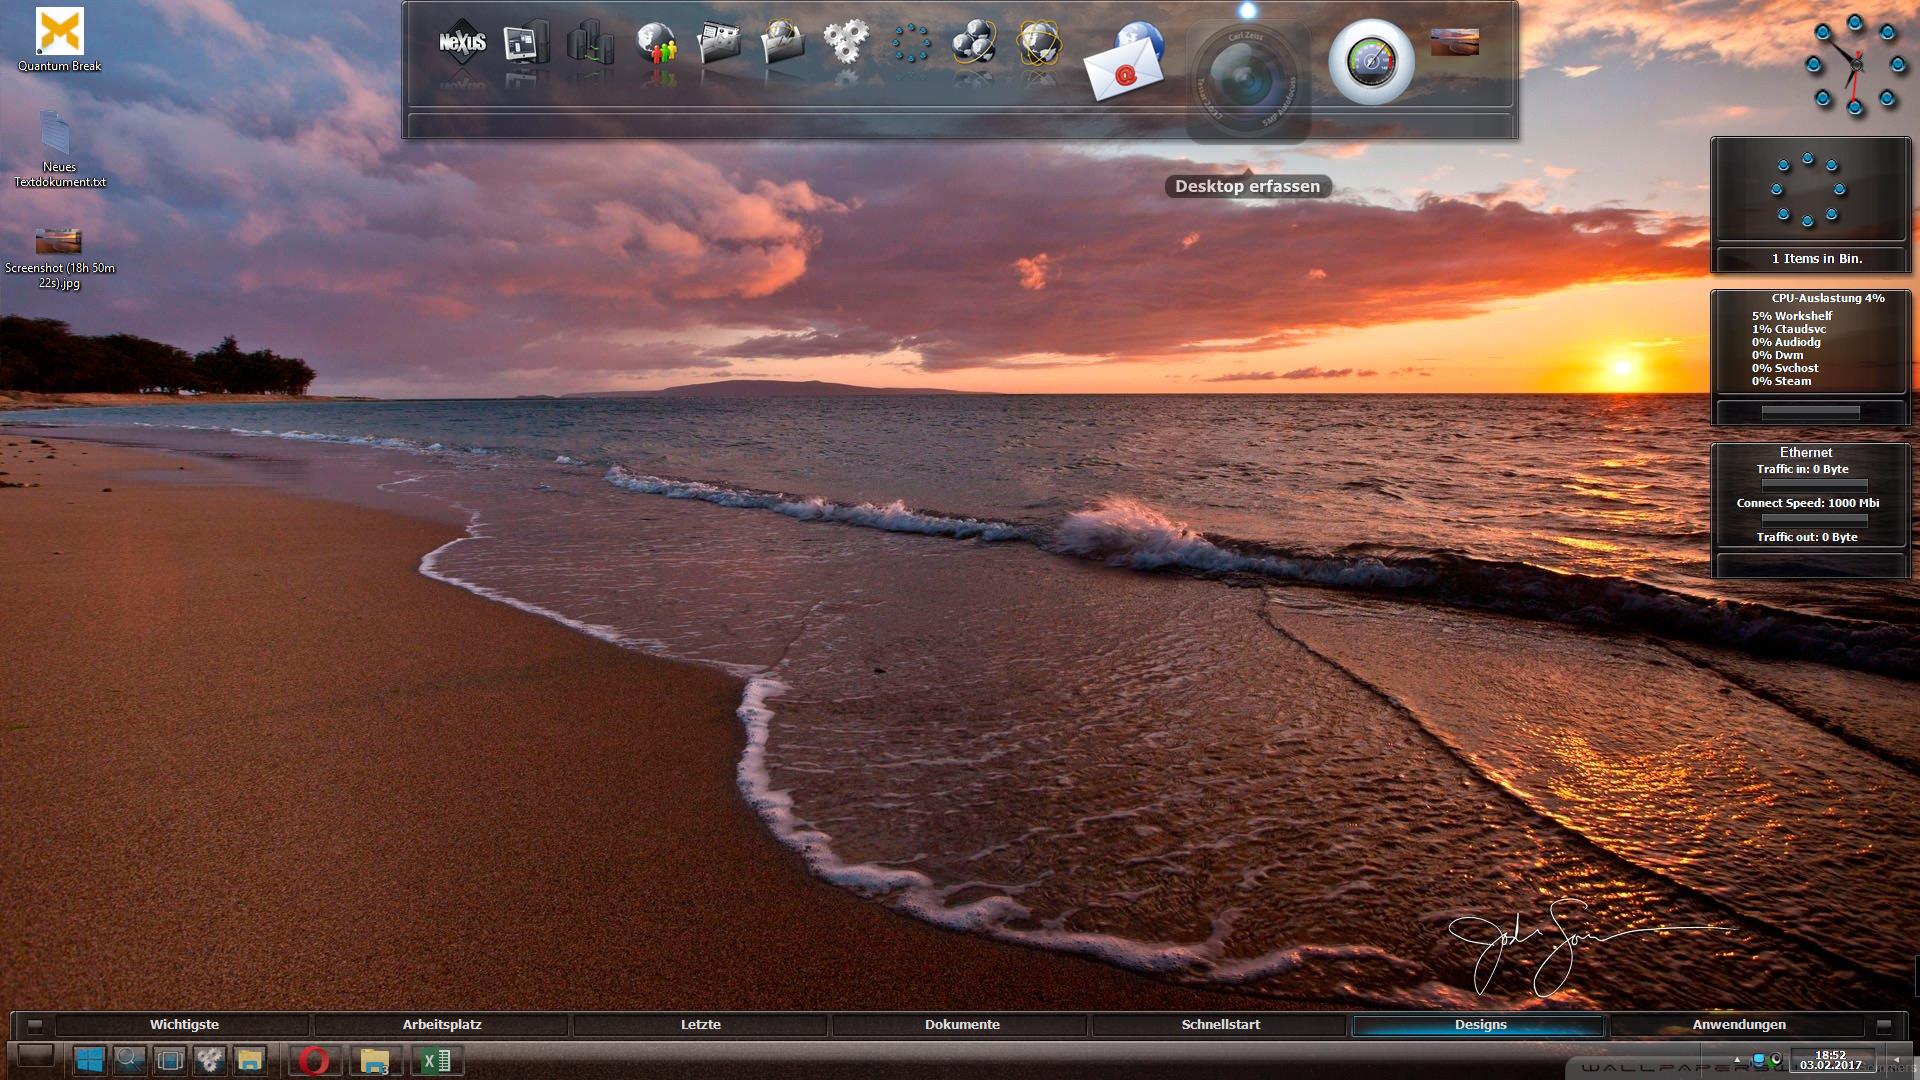Click the Windows Start button
Image resolution: width=1920 pixels, height=1080 pixels.
pos(90,1060)
